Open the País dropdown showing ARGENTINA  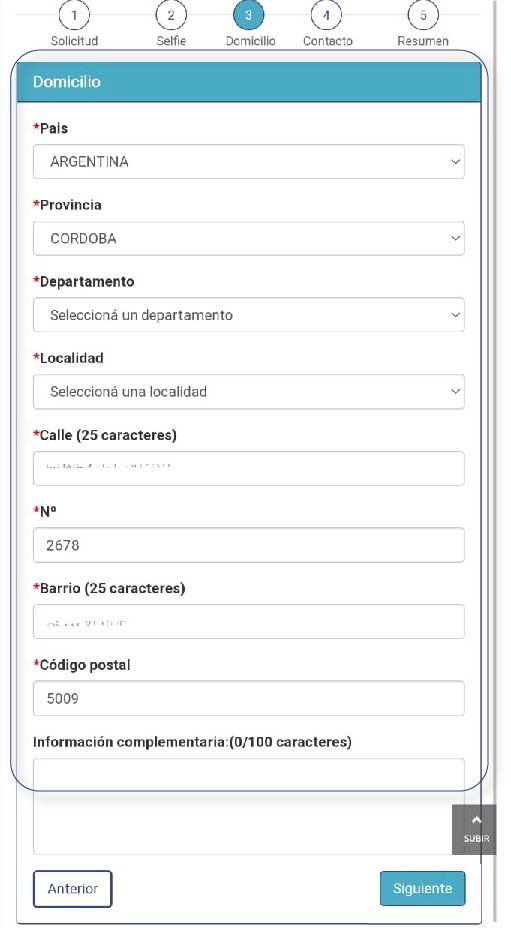(x=249, y=162)
